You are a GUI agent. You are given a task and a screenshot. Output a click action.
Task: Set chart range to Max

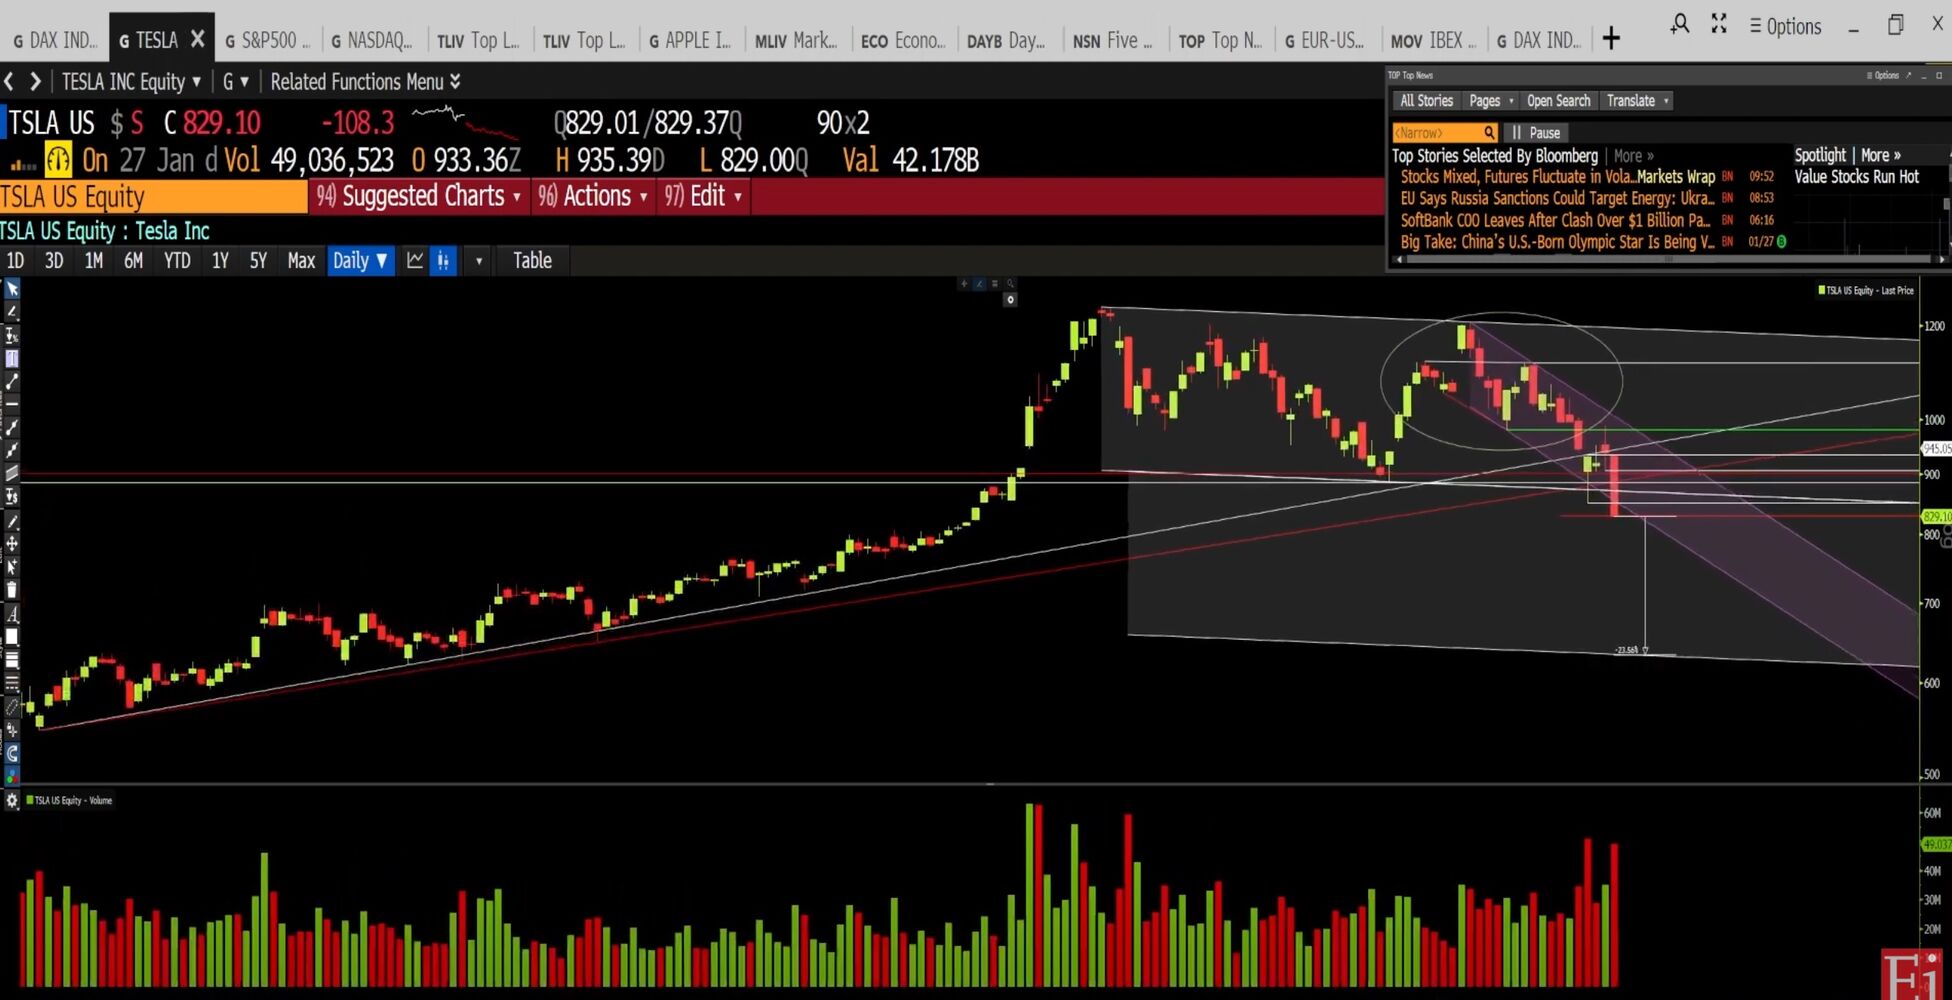[x=301, y=260]
